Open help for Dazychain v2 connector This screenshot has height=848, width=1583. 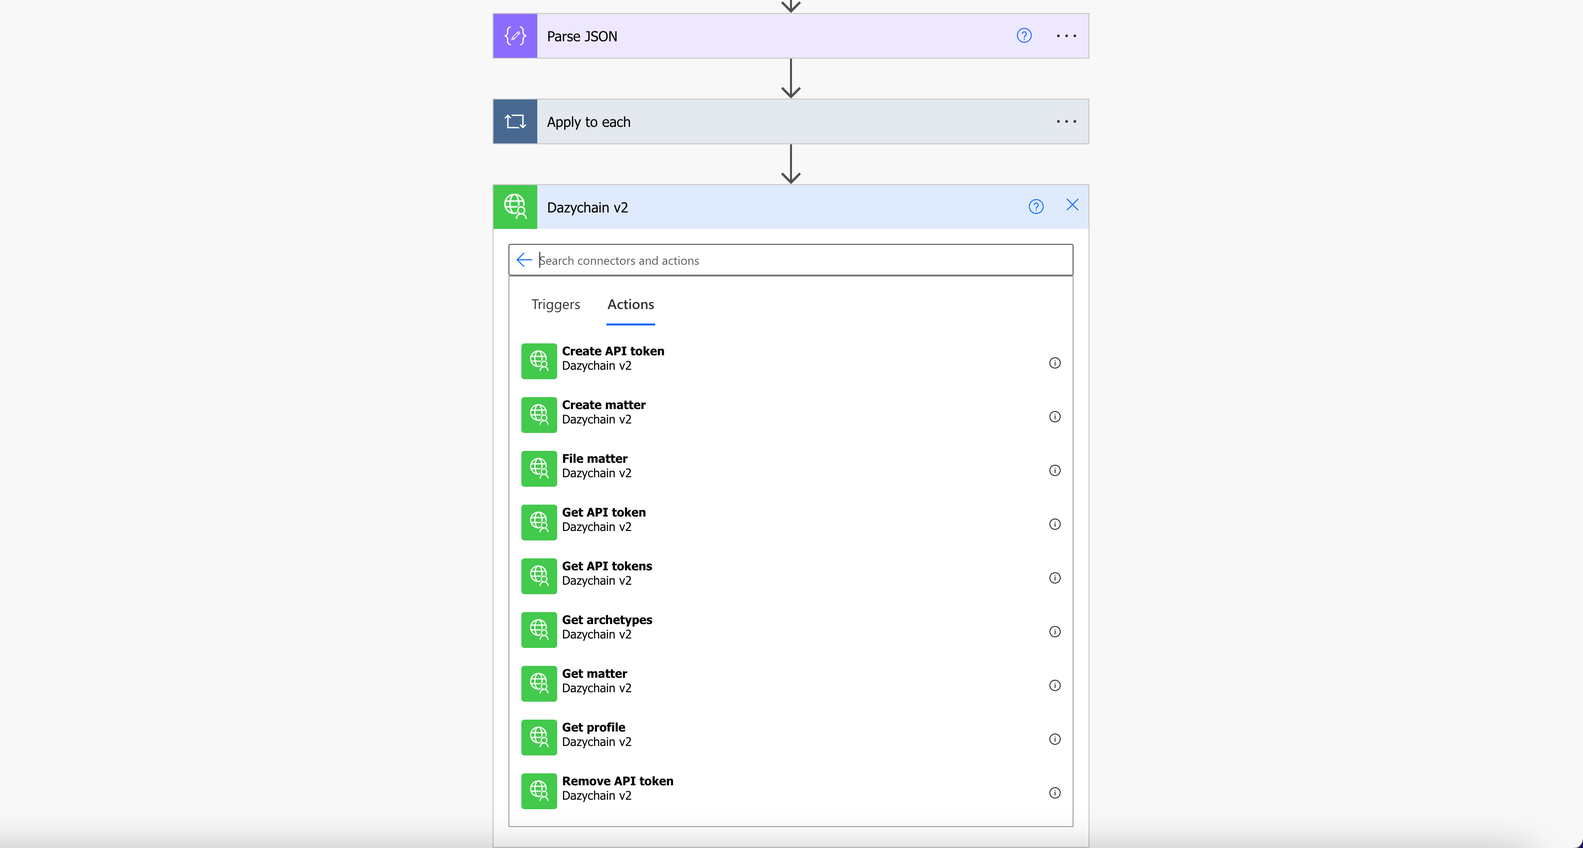[x=1036, y=207]
